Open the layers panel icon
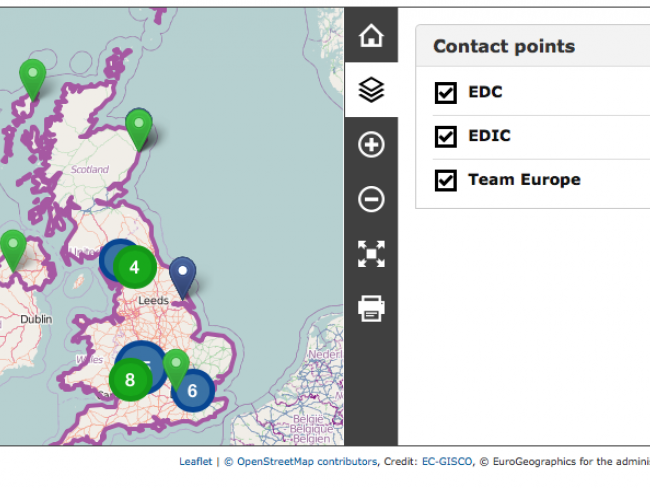650x488 pixels. pyautogui.click(x=371, y=90)
